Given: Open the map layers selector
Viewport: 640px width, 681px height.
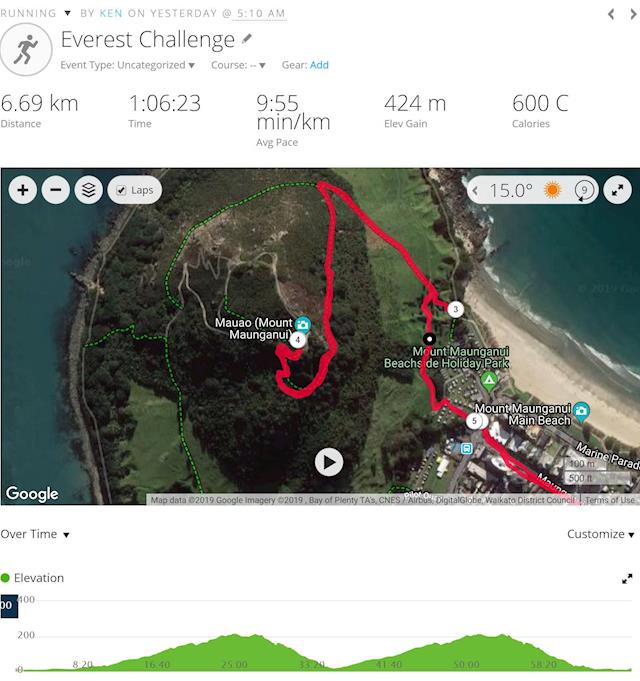Looking at the screenshot, I should (89, 190).
